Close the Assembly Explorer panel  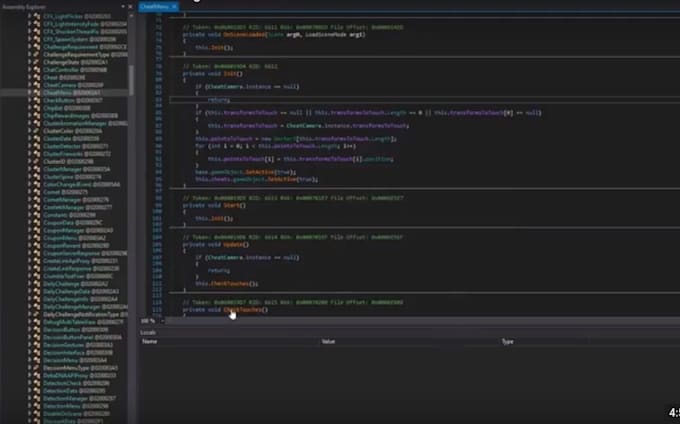(130, 7)
